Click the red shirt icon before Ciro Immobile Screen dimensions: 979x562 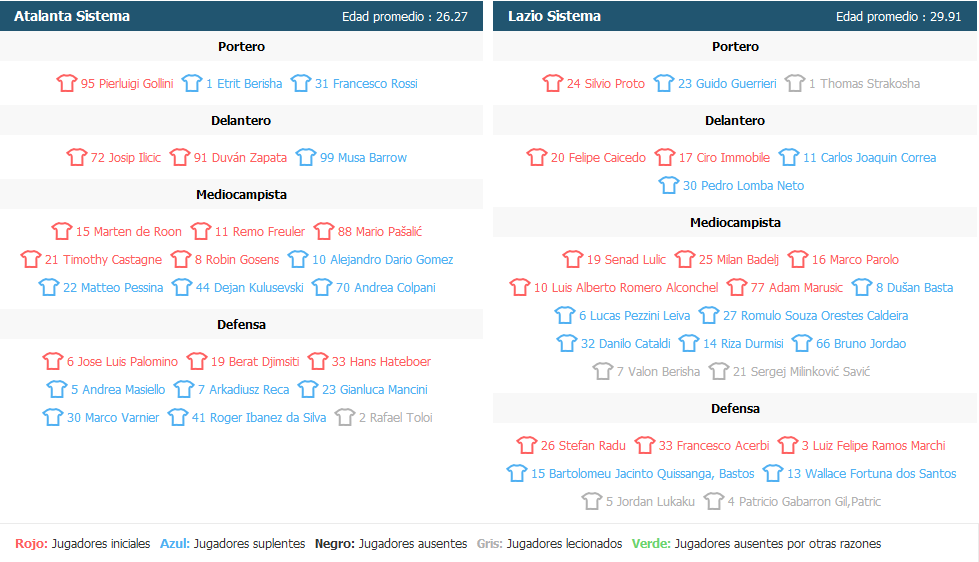click(x=665, y=158)
